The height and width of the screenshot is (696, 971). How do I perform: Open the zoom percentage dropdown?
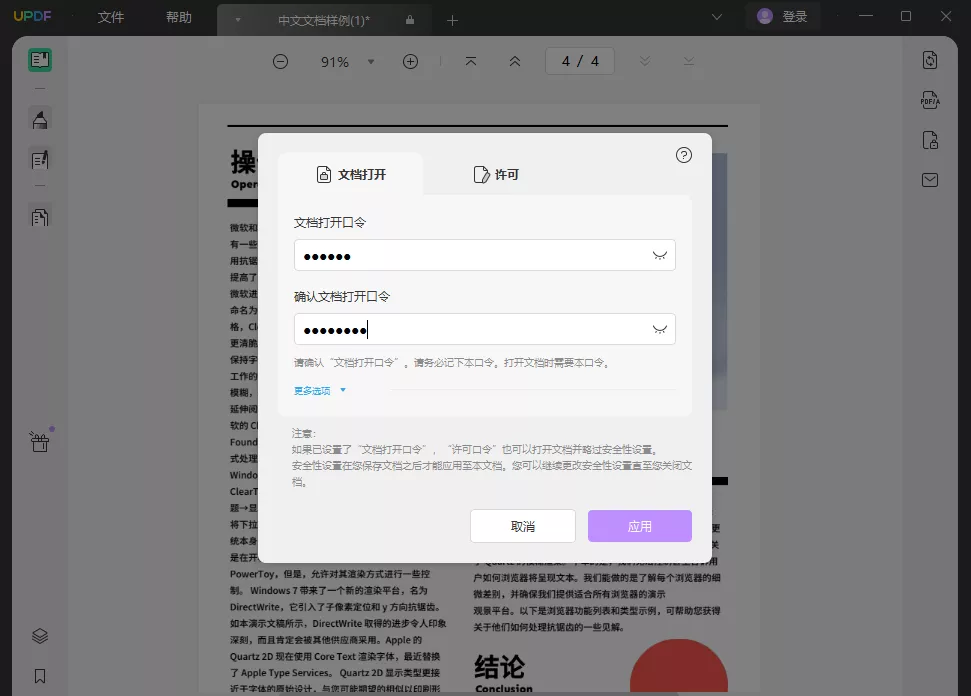click(x=371, y=61)
